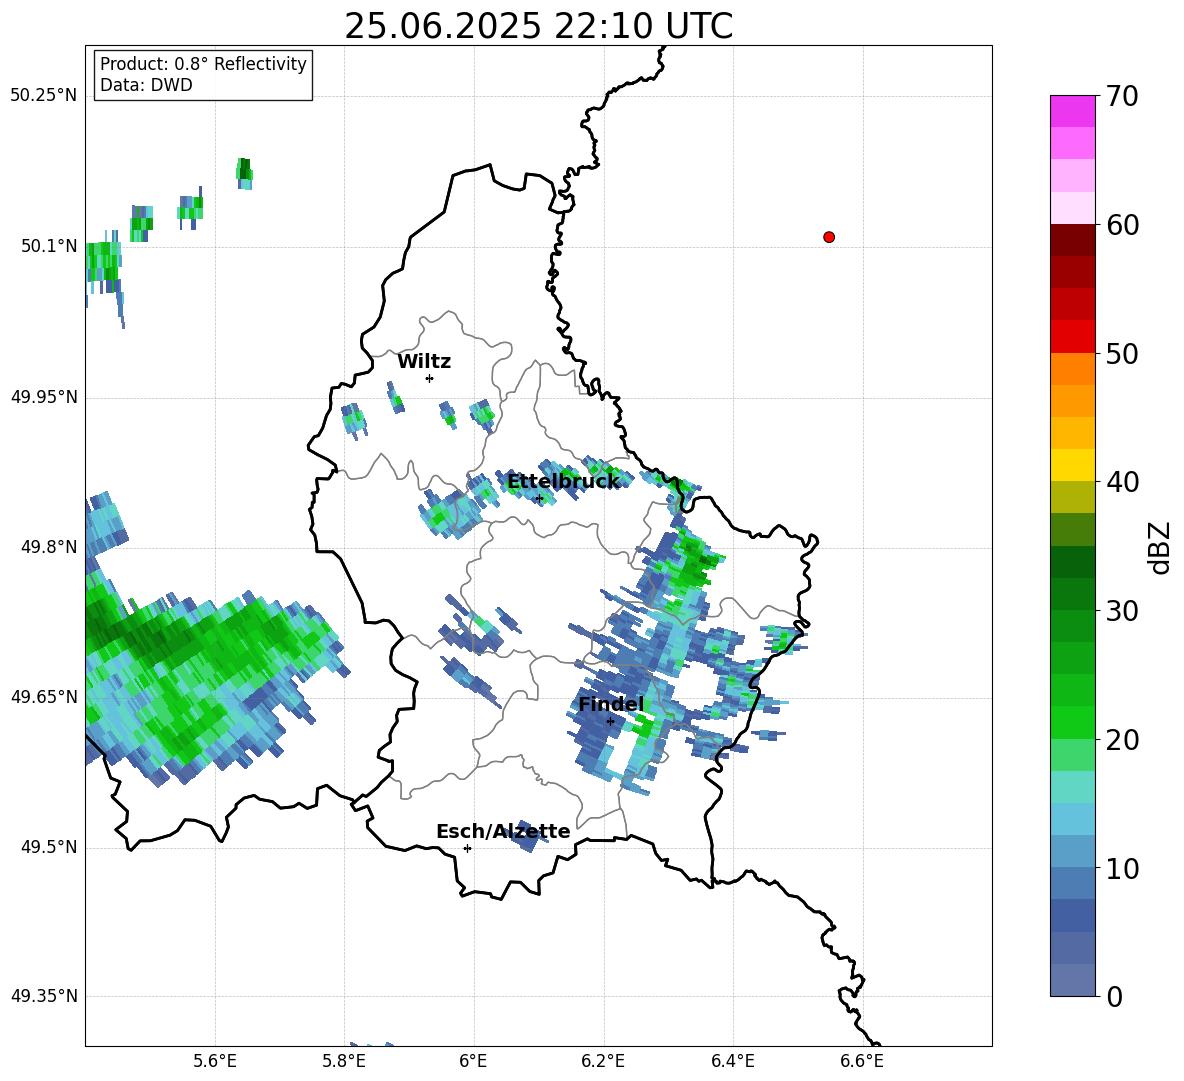Viewport: 1184px width, 1081px height.
Task: Click the bright yellow colorbar segment above 40
Action: pyautogui.click(x=1072, y=465)
